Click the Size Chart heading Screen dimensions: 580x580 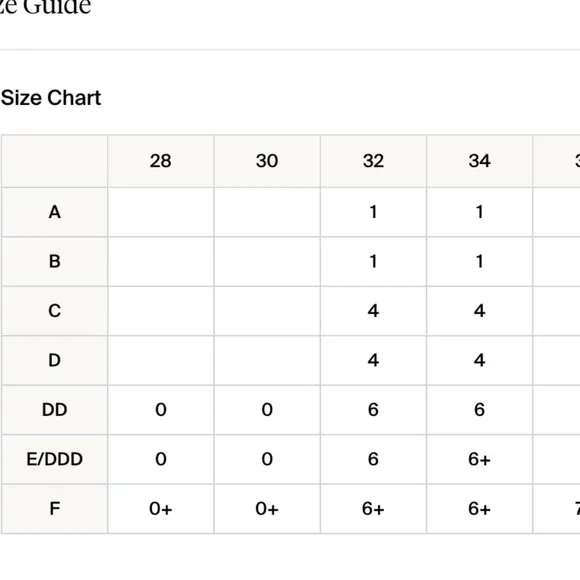pyautogui.click(x=51, y=98)
